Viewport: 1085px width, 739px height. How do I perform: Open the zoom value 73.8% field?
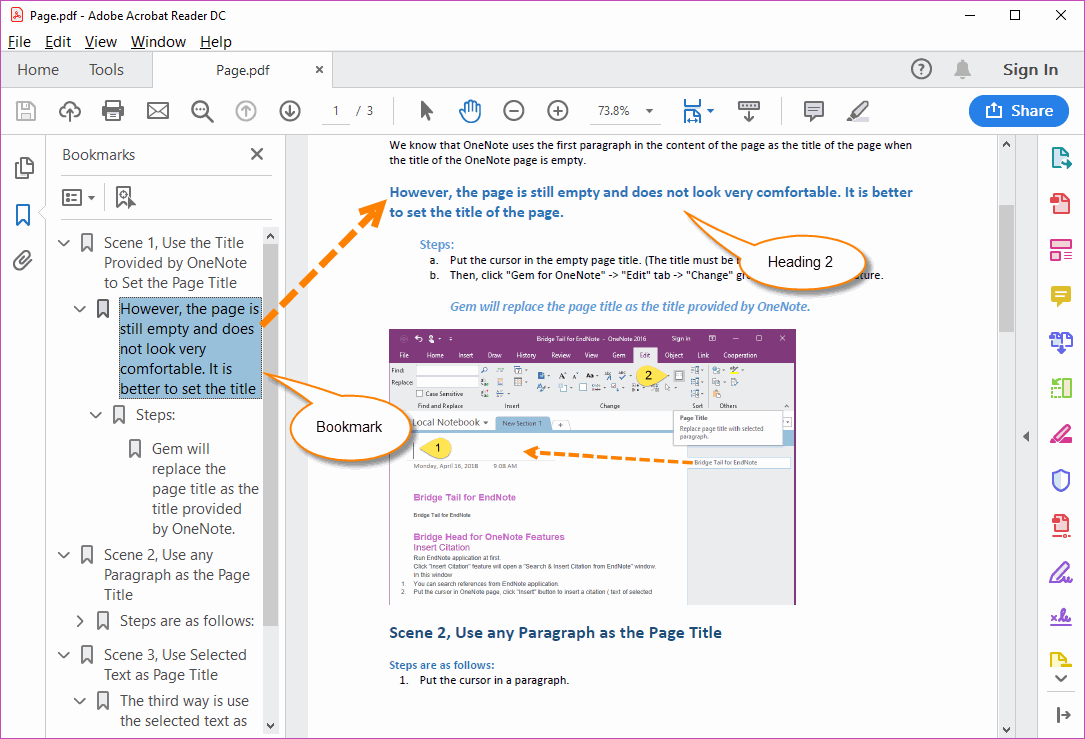[x=614, y=111]
